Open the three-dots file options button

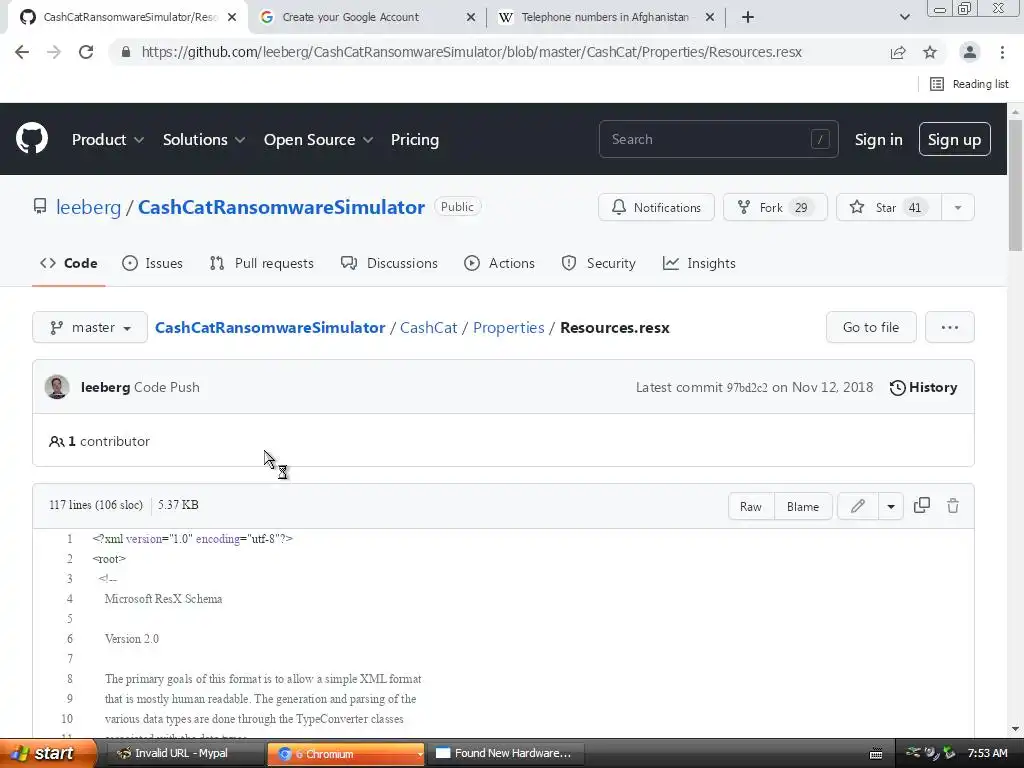950,327
